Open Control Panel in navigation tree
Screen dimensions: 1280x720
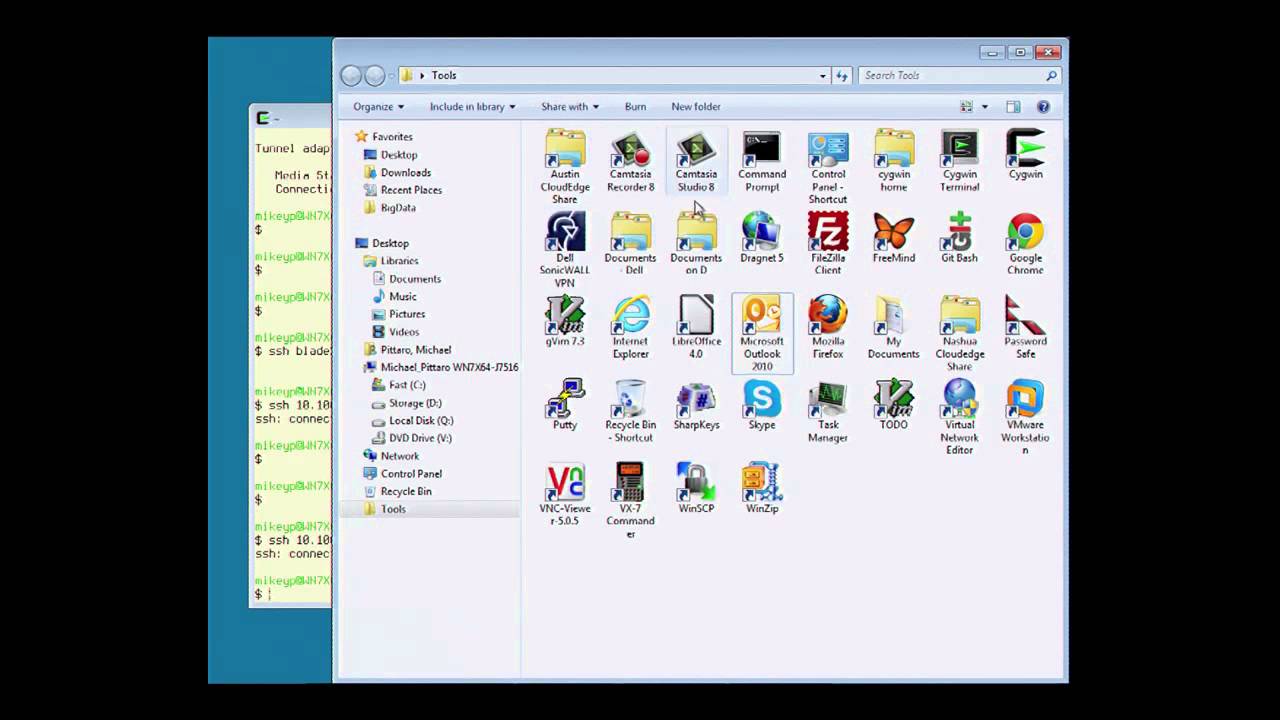coord(410,474)
